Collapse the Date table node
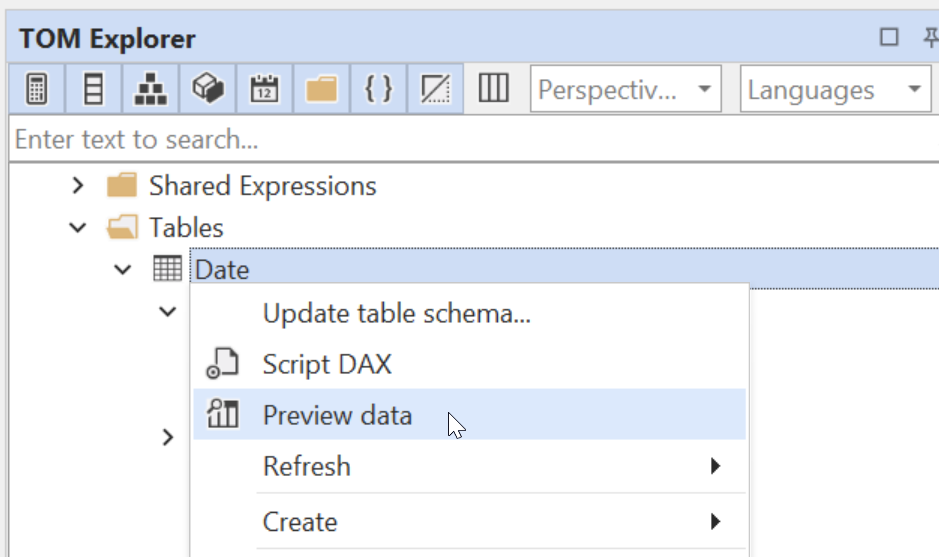 (122, 270)
